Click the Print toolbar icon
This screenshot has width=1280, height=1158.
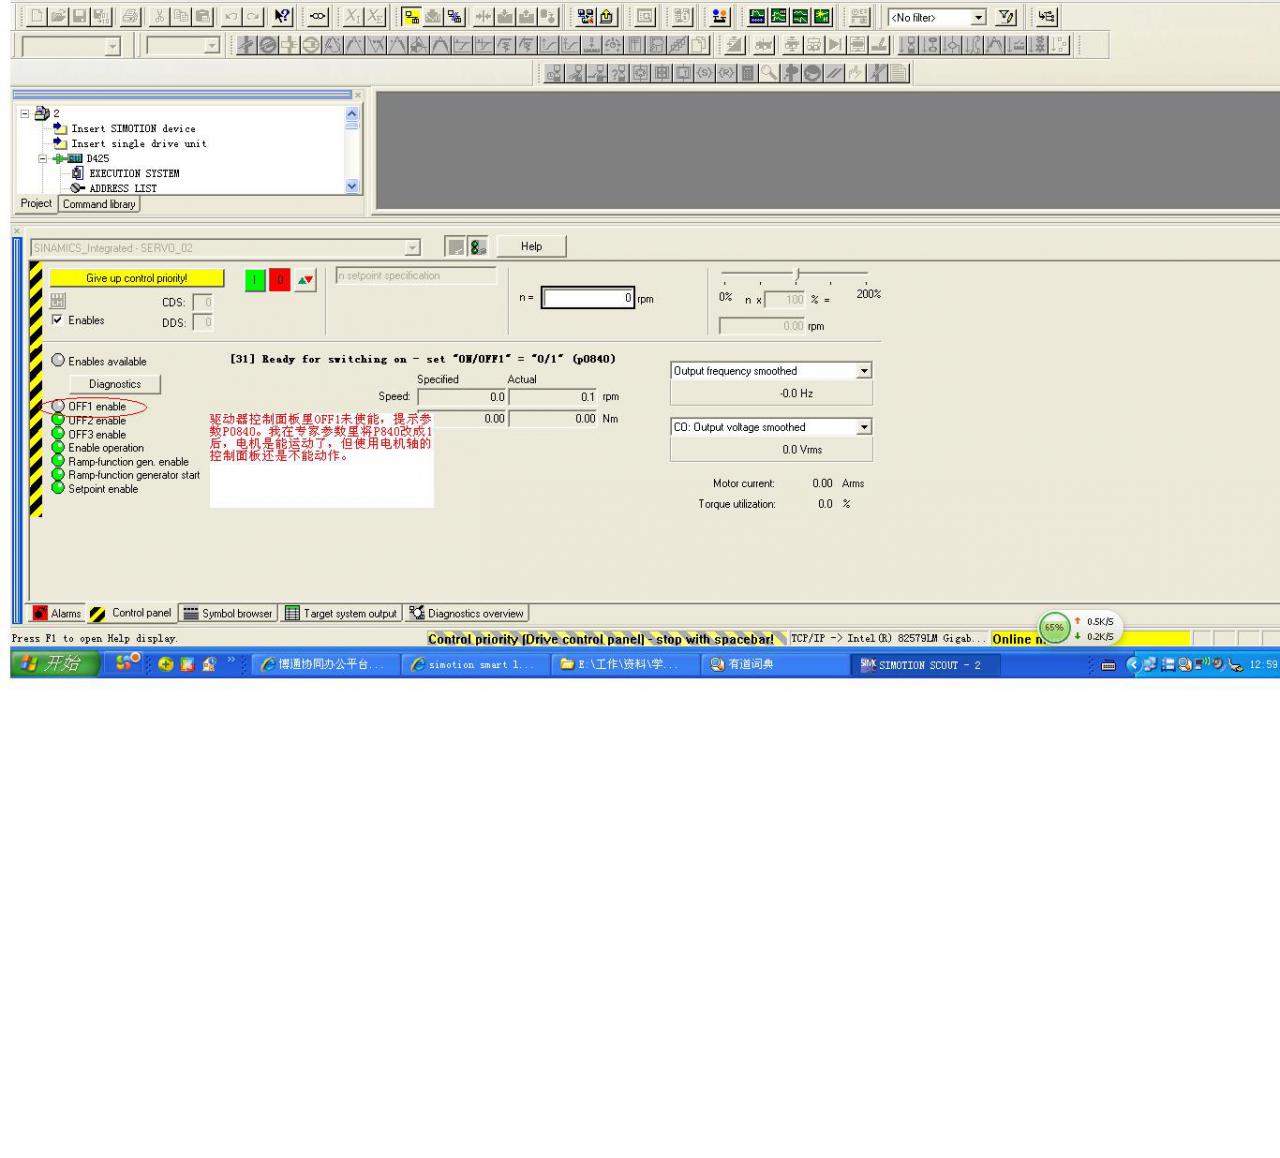coord(130,16)
